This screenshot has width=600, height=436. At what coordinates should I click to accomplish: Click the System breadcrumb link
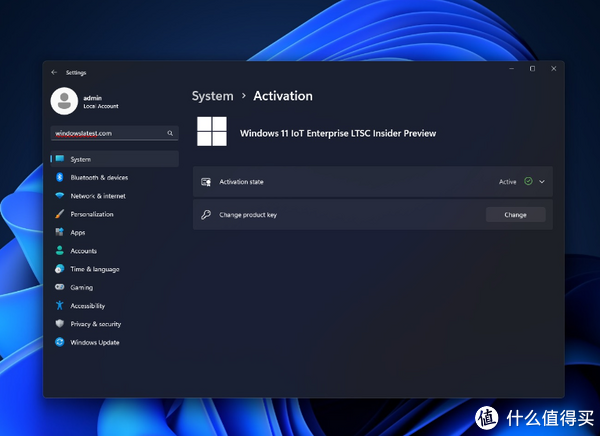tap(212, 96)
